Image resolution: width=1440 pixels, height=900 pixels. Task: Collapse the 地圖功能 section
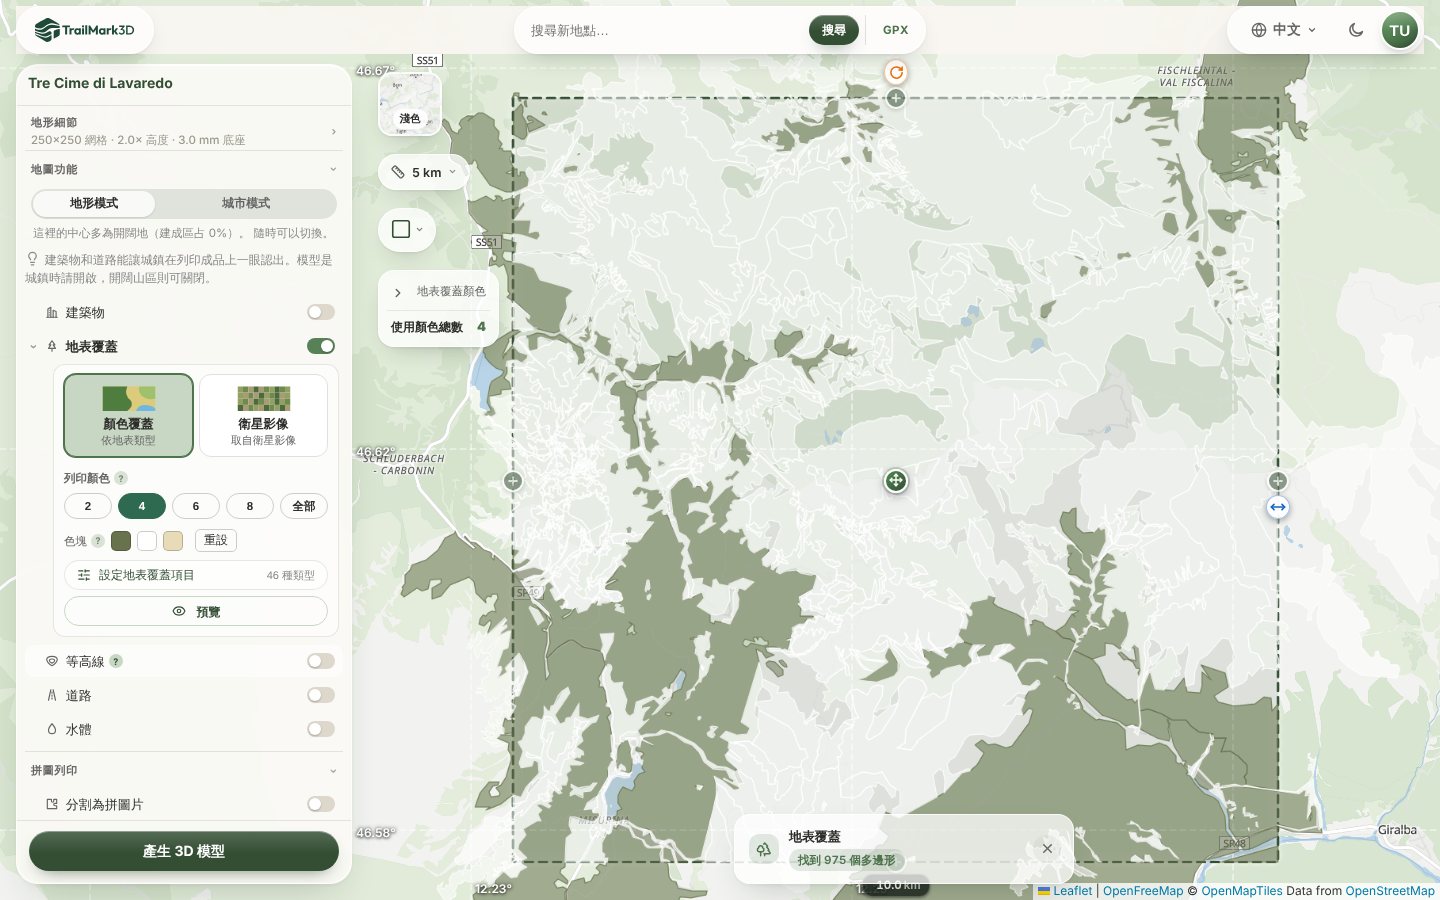tap(184, 169)
